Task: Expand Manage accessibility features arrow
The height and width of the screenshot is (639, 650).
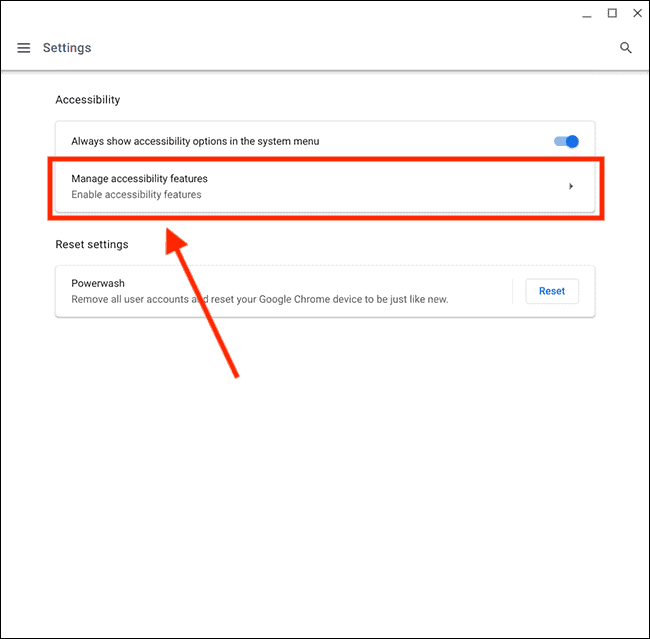Action: point(571,186)
